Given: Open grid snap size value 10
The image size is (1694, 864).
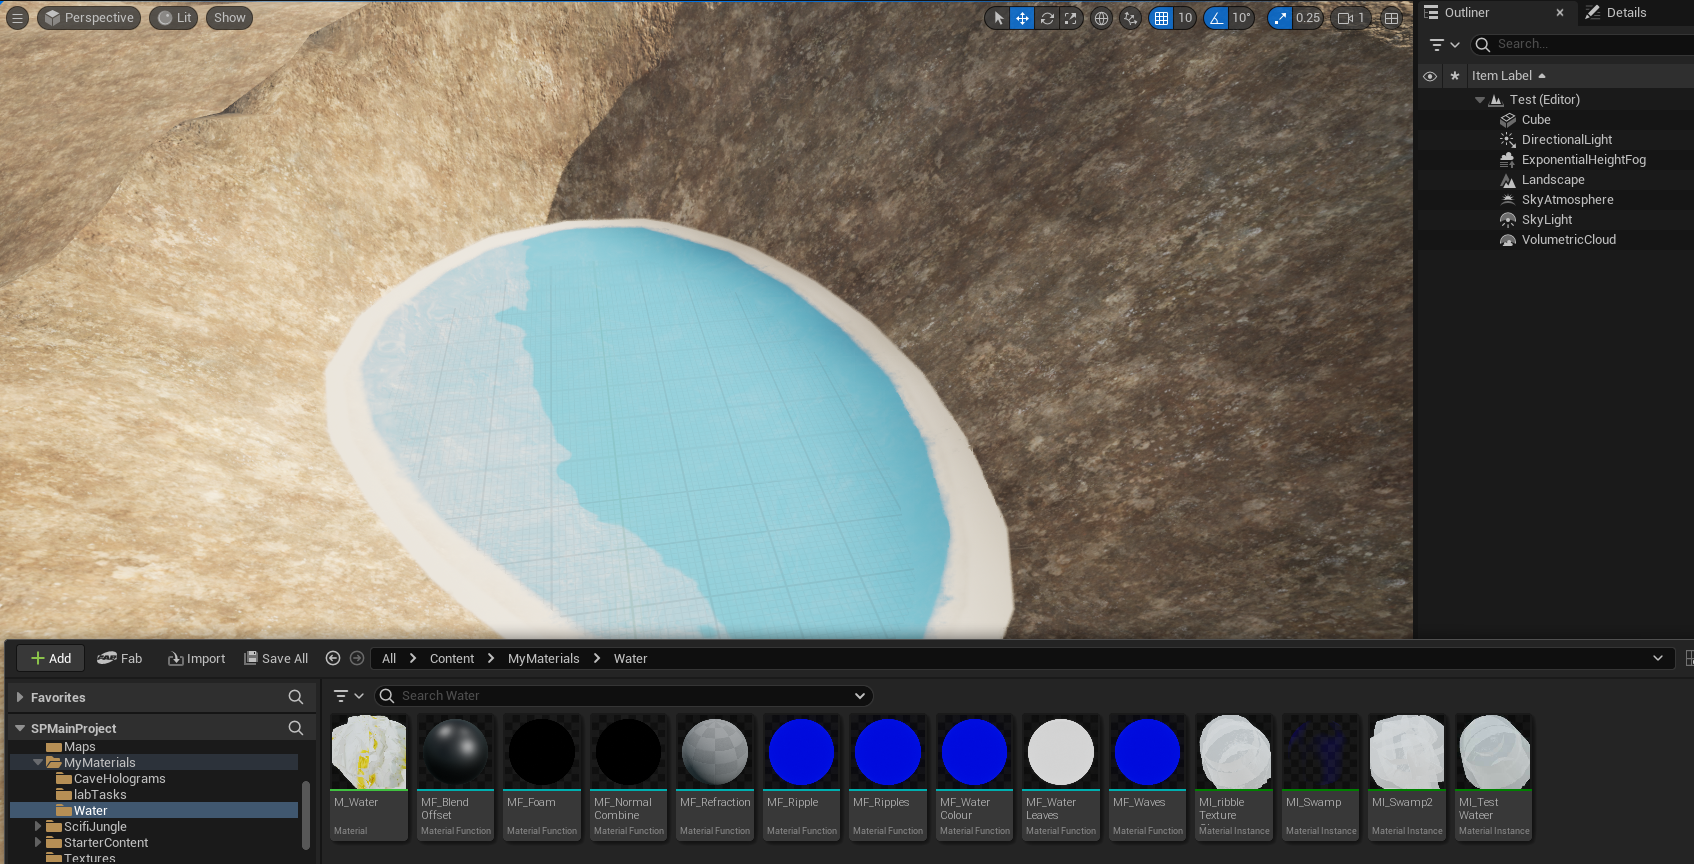Looking at the screenshot, I should pos(1185,18).
